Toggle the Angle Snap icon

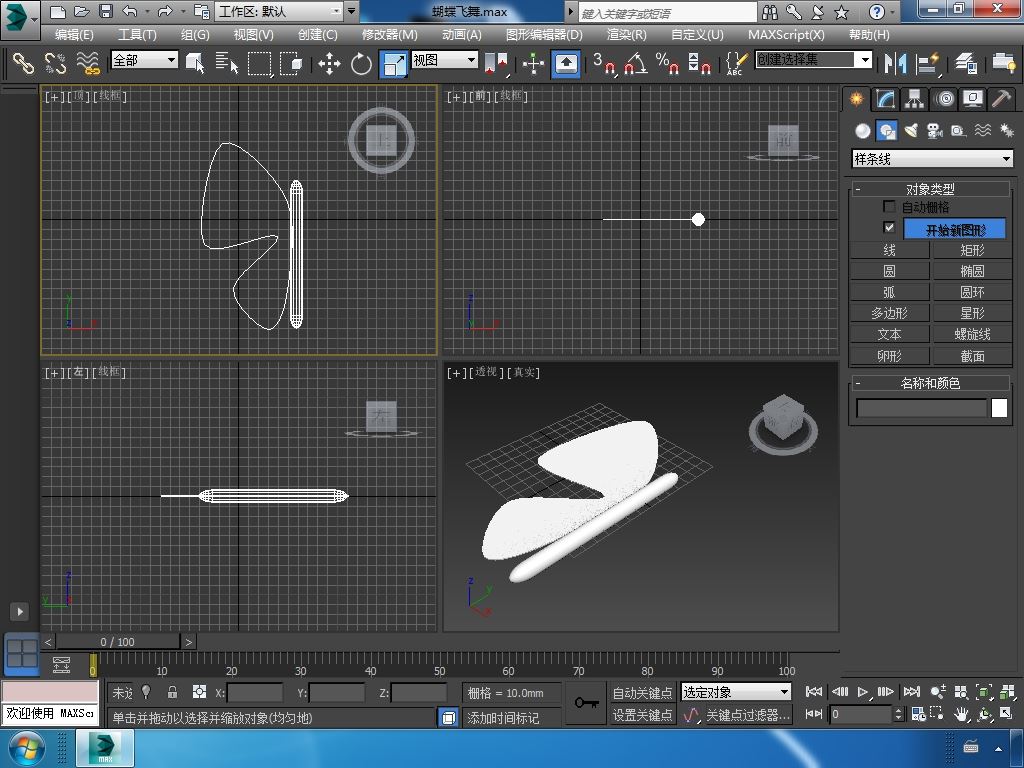(635, 64)
